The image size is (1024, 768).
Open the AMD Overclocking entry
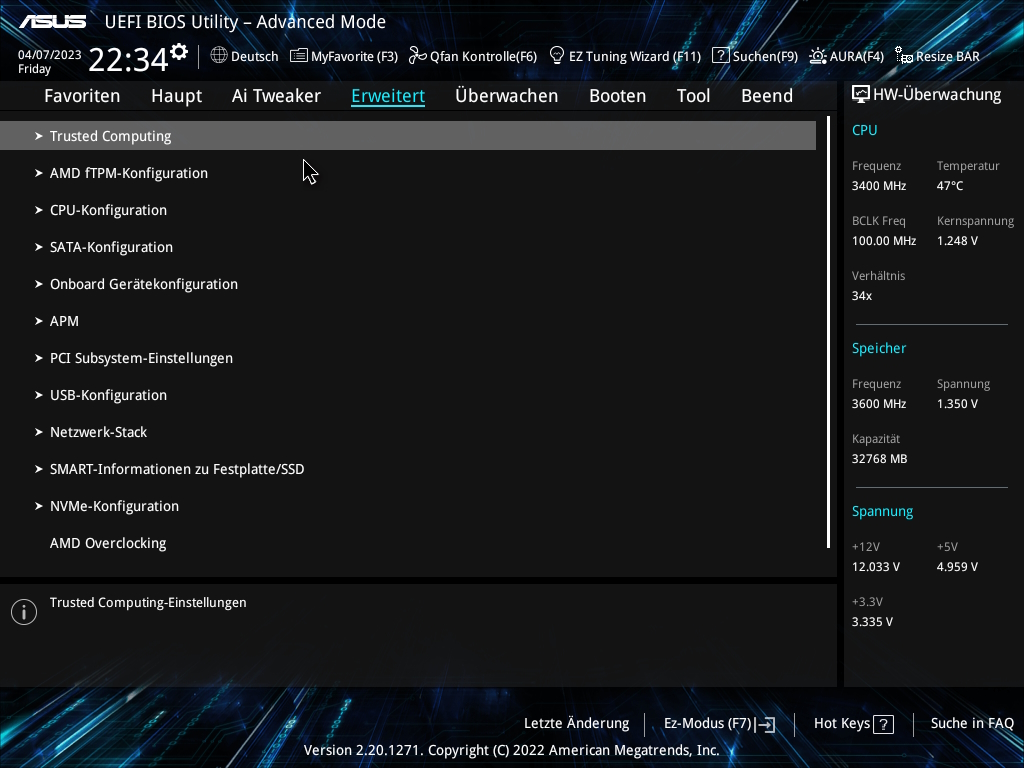click(x=108, y=543)
